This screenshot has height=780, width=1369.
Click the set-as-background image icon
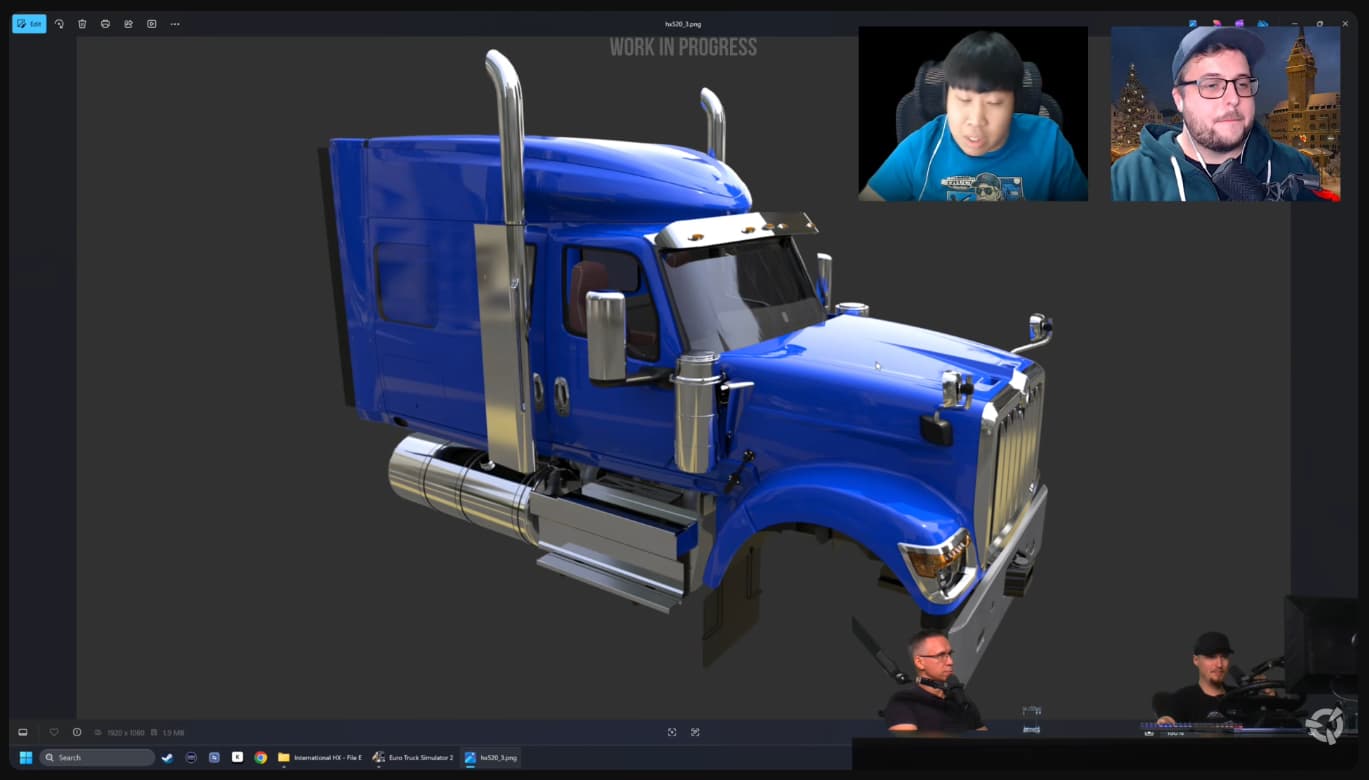128,24
